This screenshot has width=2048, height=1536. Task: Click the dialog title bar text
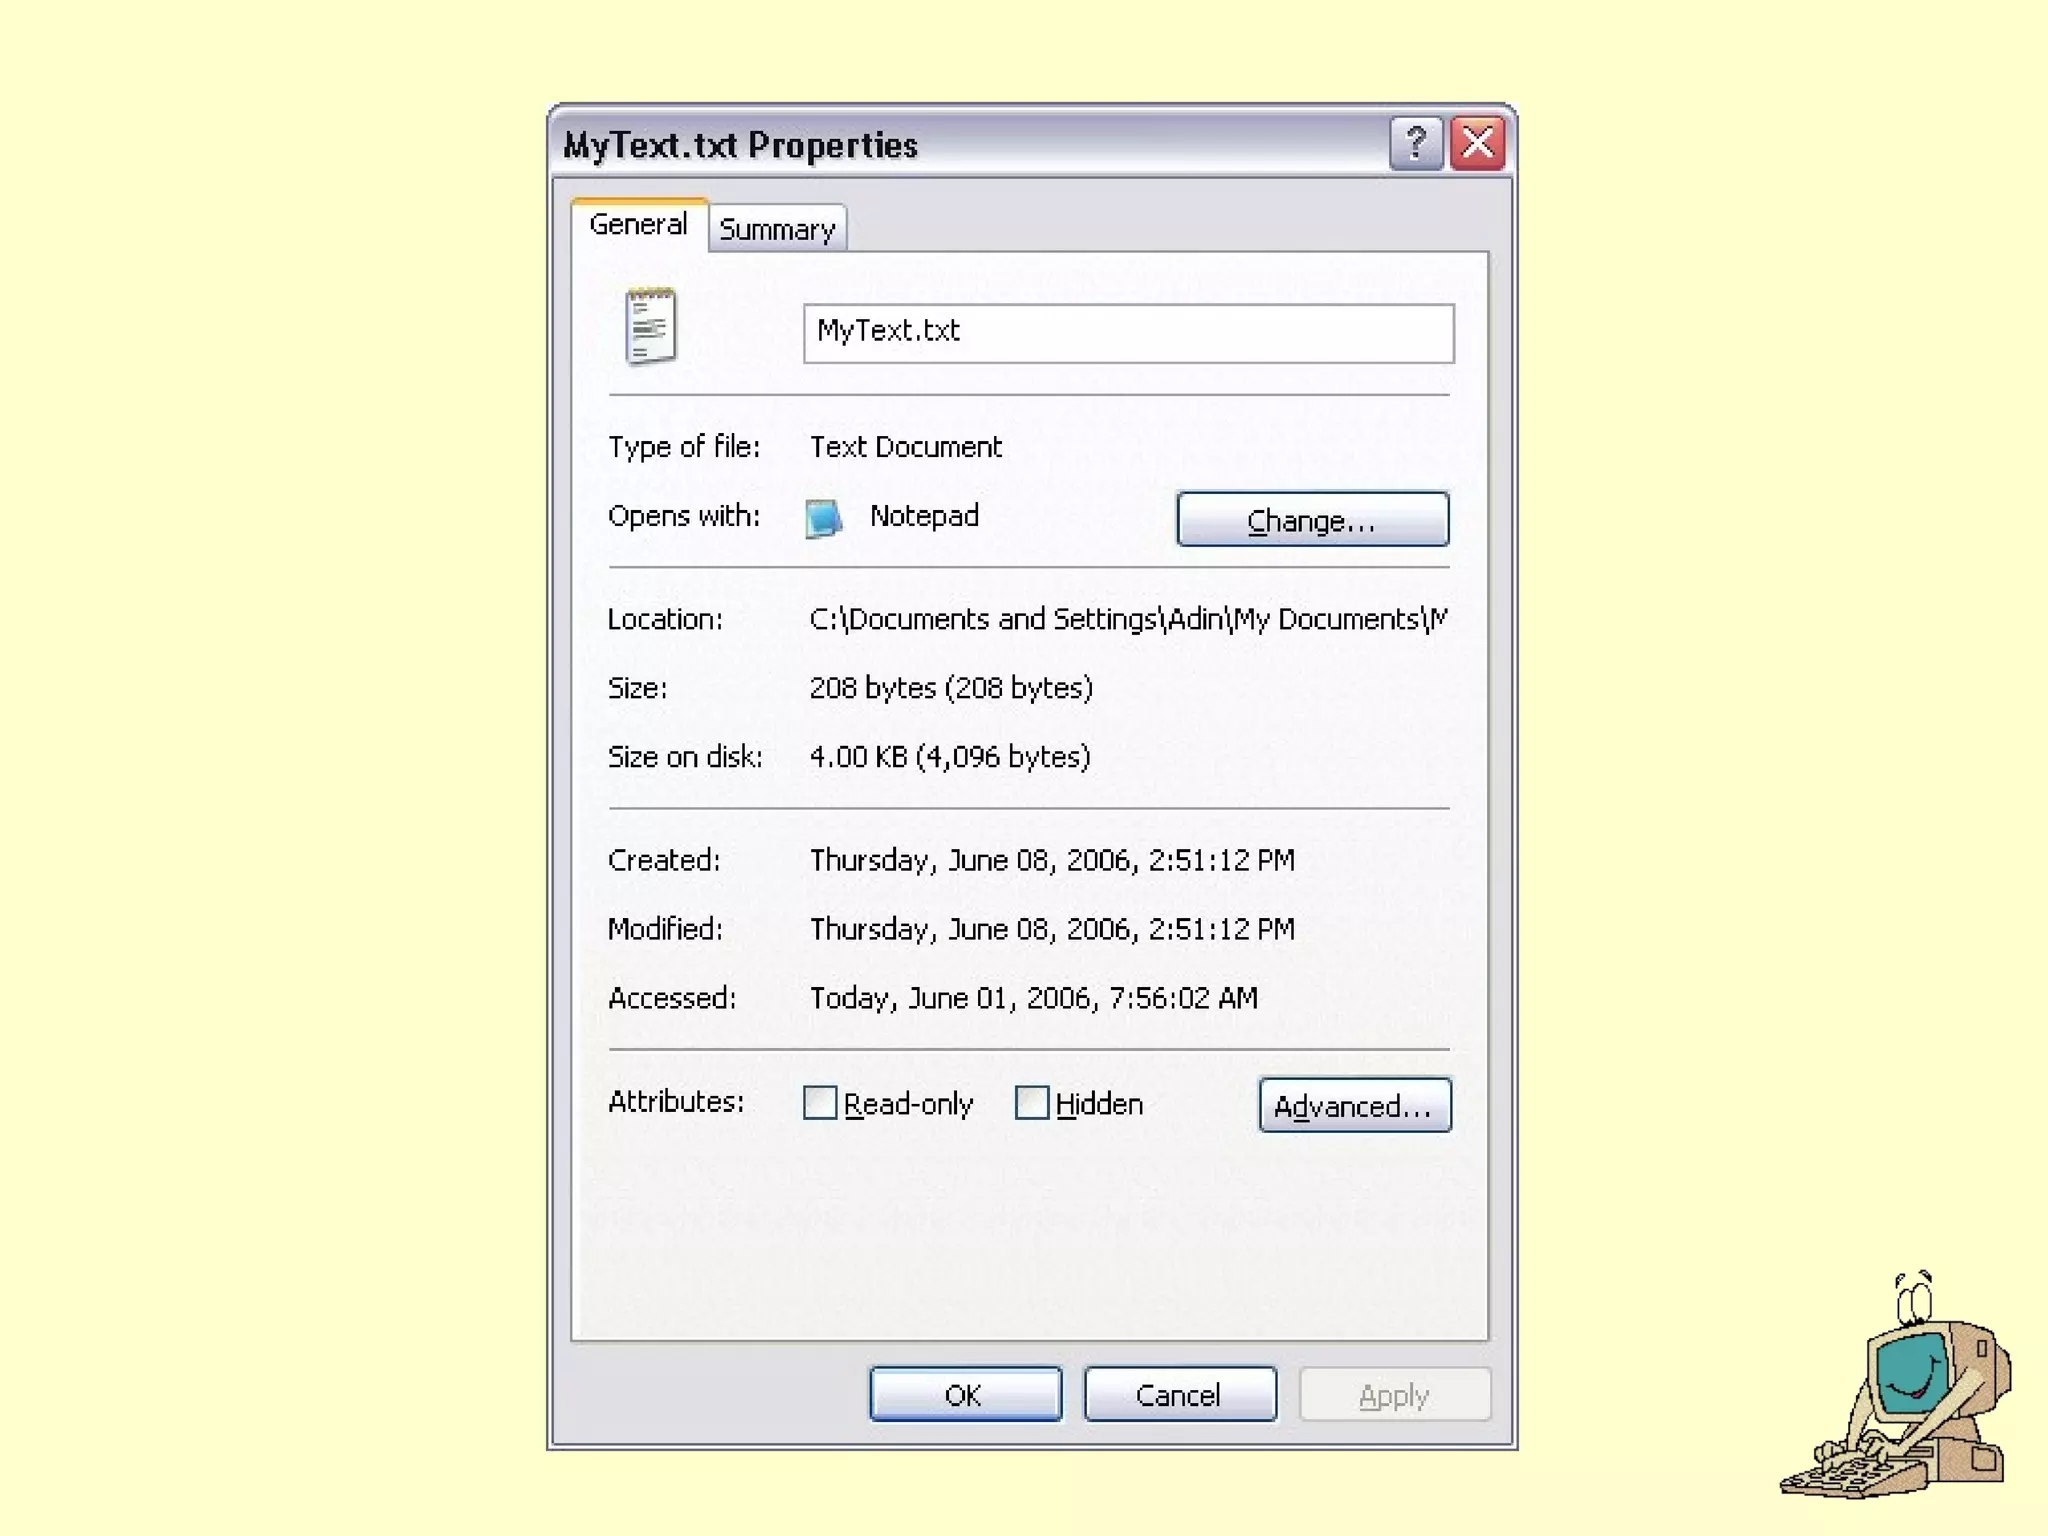(x=740, y=145)
